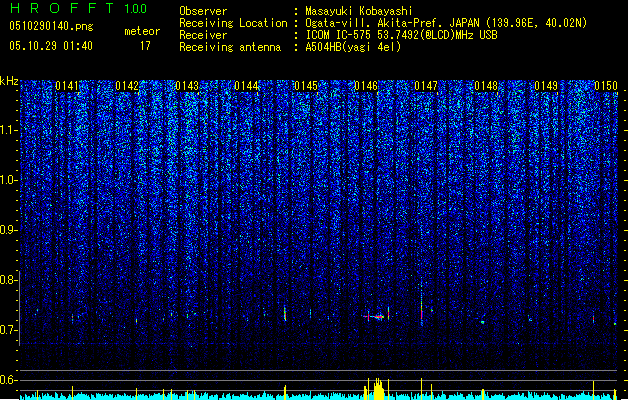
Task: Click the 0147 time marker
Action: 426,86
